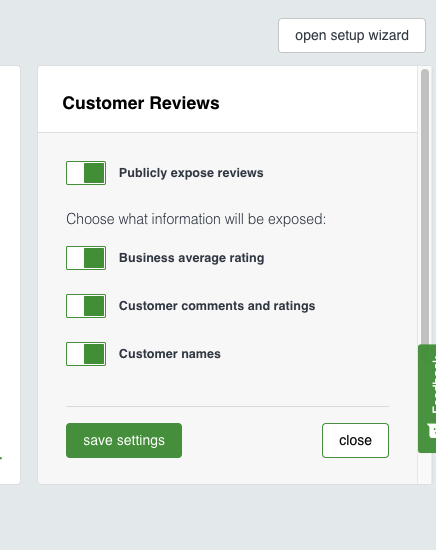Click the icon at bottom of Feedback tab
This screenshot has height=550, width=436.
click(432, 430)
